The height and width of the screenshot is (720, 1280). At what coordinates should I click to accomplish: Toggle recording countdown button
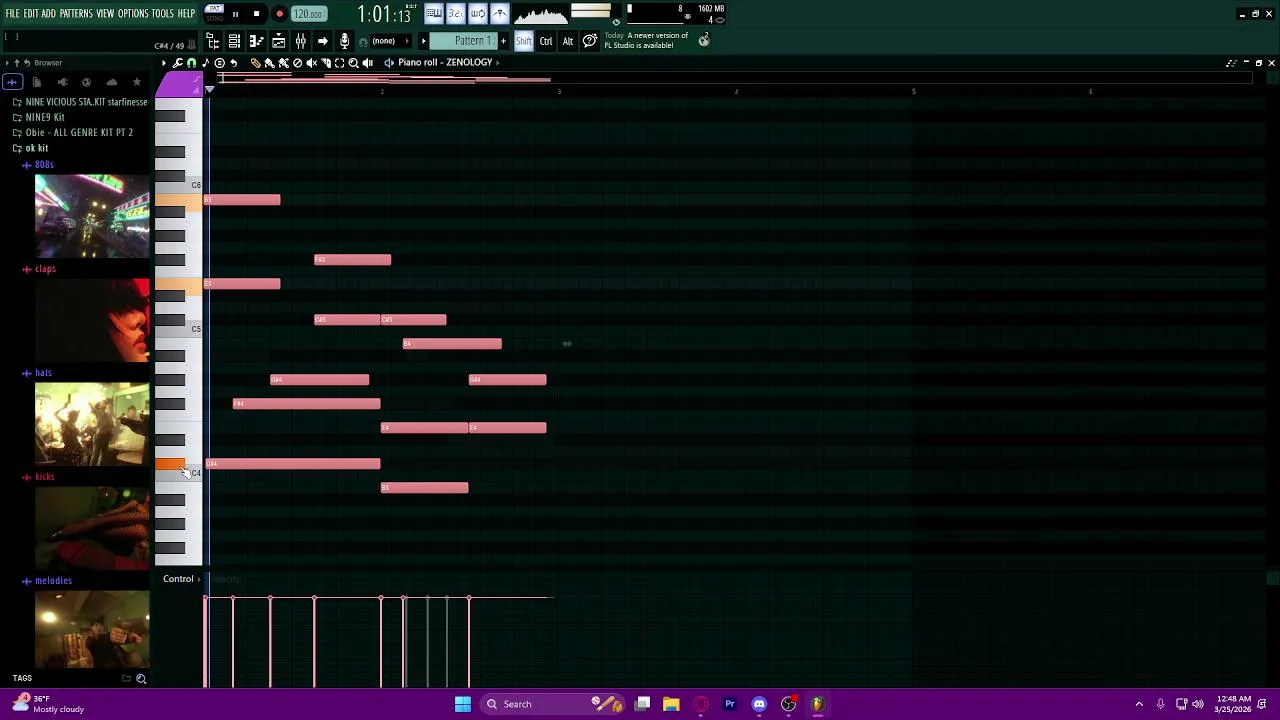pos(455,13)
